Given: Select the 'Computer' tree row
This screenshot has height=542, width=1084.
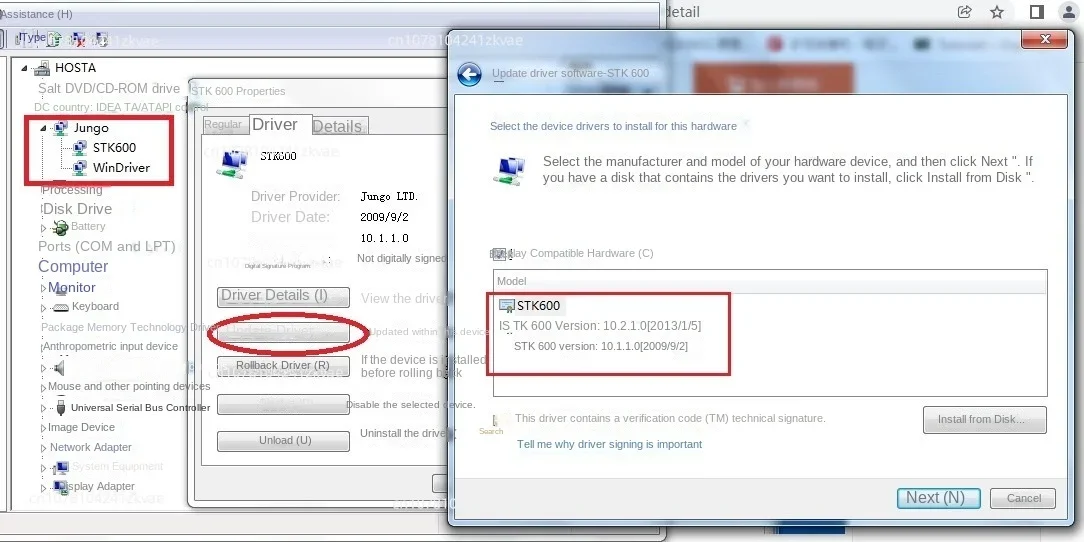Looking at the screenshot, I should [x=73, y=267].
